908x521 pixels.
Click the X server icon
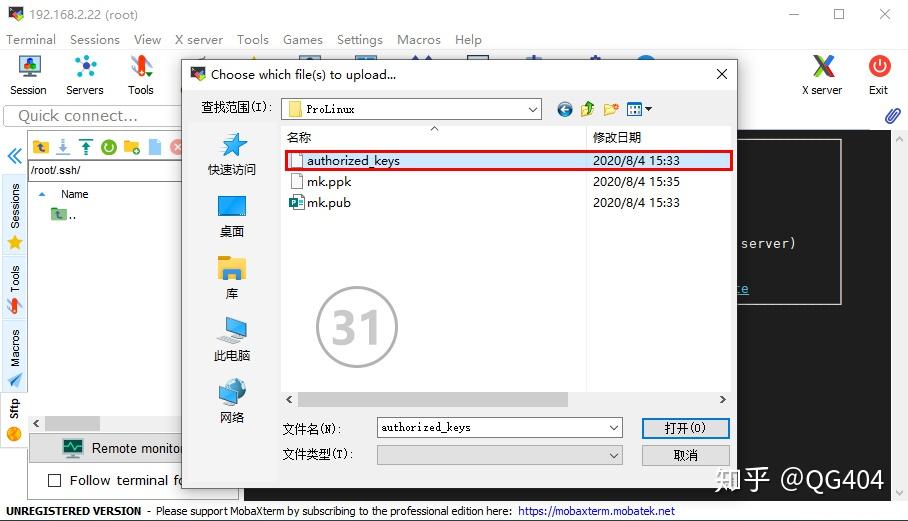pos(822,75)
